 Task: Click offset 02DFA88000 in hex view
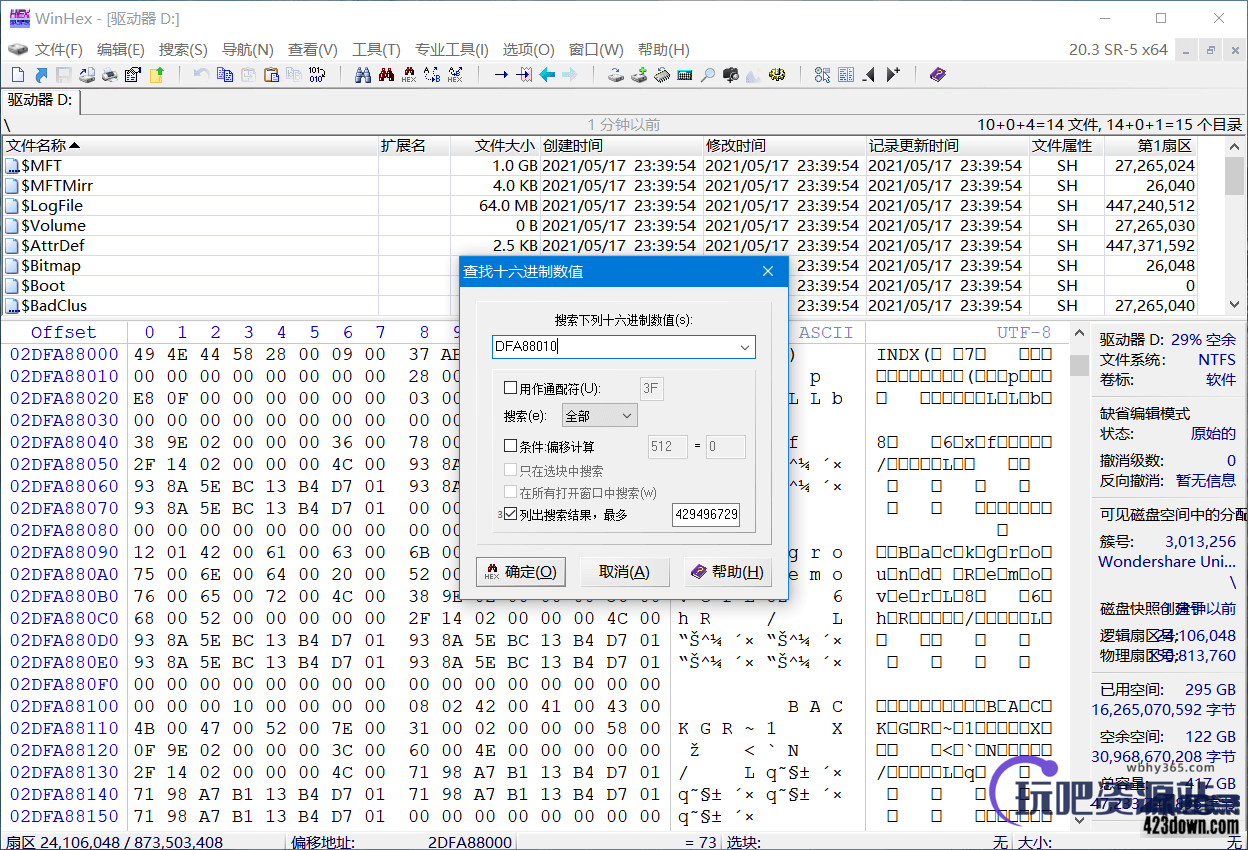(x=64, y=354)
